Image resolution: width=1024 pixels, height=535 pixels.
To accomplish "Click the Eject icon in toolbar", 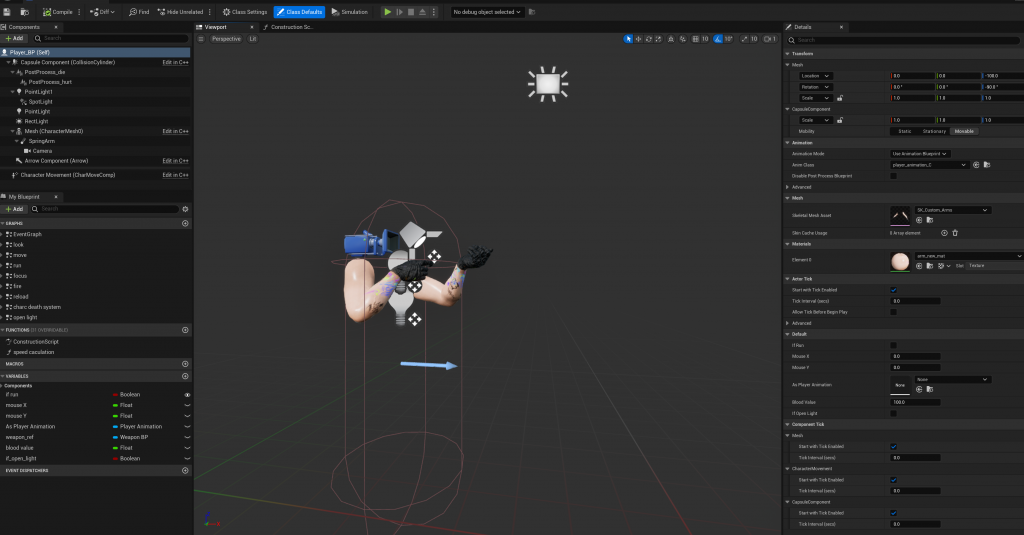I will click(423, 12).
